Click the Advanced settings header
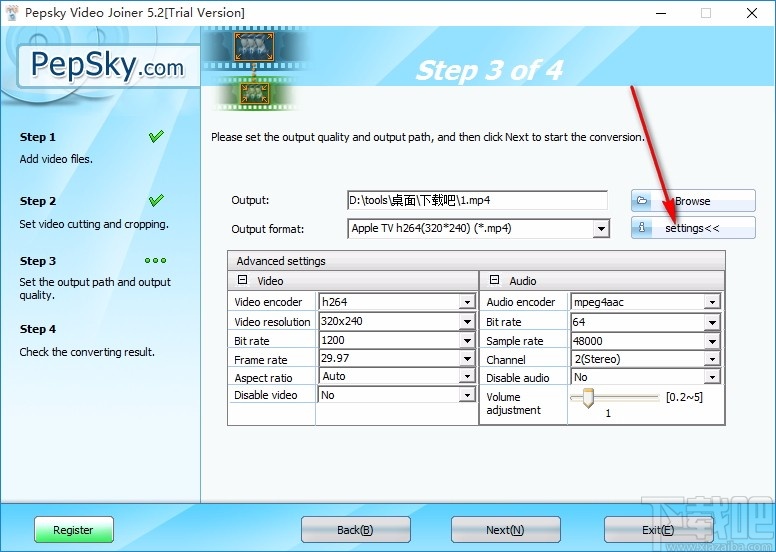 point(476,260)
